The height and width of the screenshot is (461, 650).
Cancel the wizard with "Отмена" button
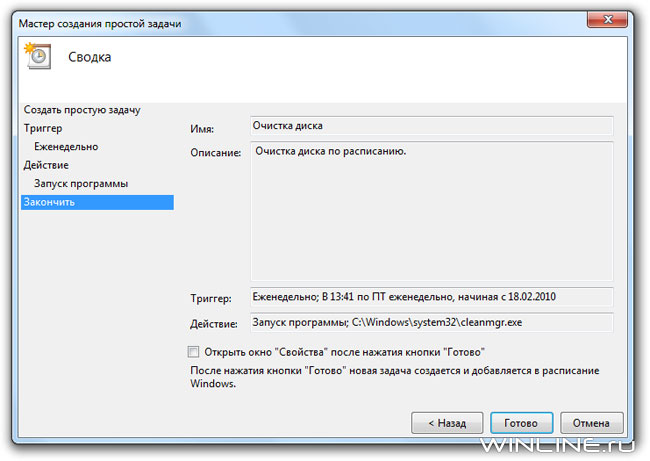(592, 423)
